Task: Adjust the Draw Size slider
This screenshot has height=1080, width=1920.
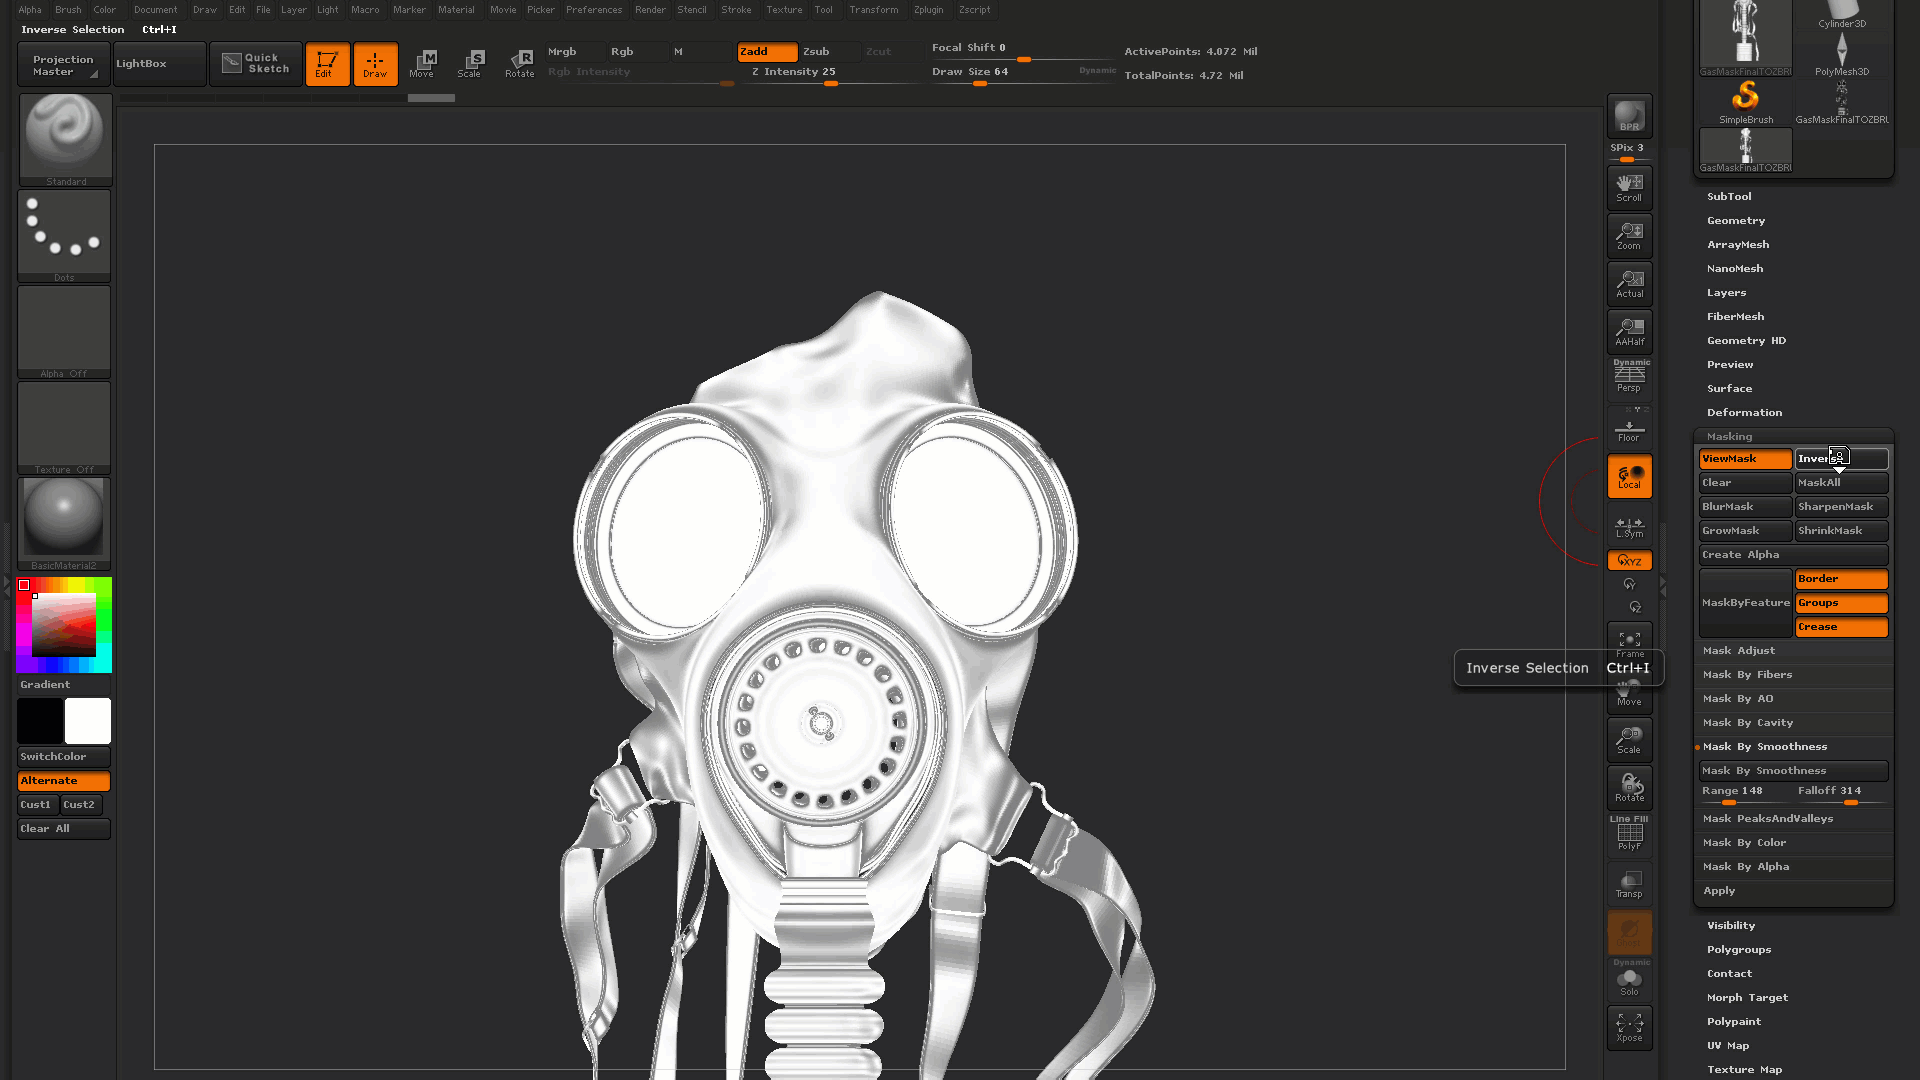Action: point(1024,75)
